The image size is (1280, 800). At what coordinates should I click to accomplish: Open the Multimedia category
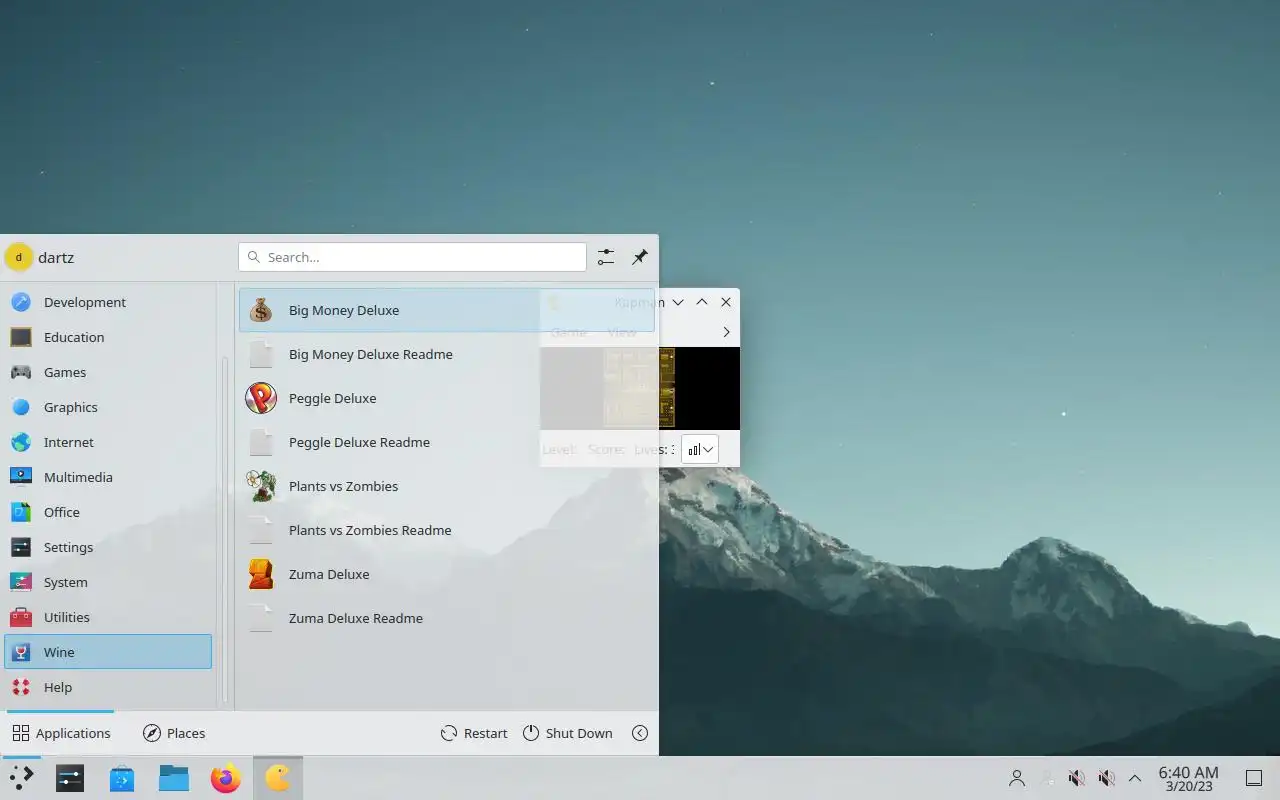tap(108, 477)
